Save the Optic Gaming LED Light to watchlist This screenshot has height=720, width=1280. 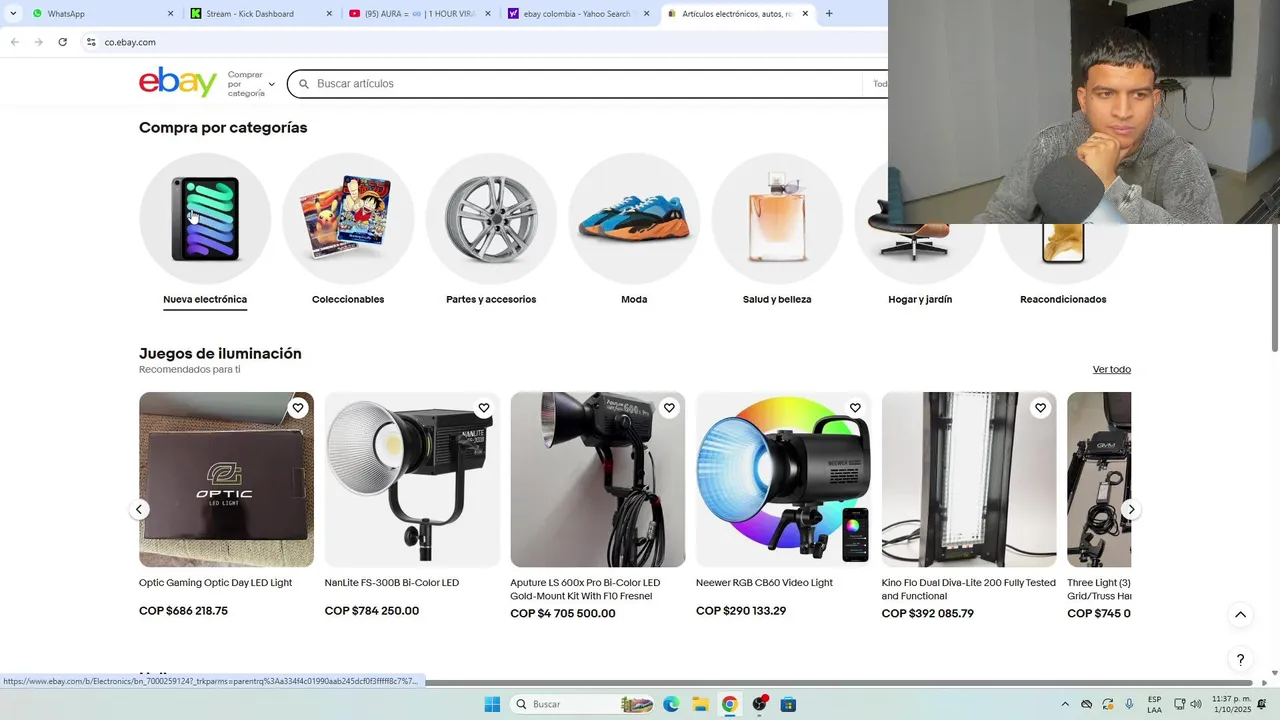click(298, 408)
